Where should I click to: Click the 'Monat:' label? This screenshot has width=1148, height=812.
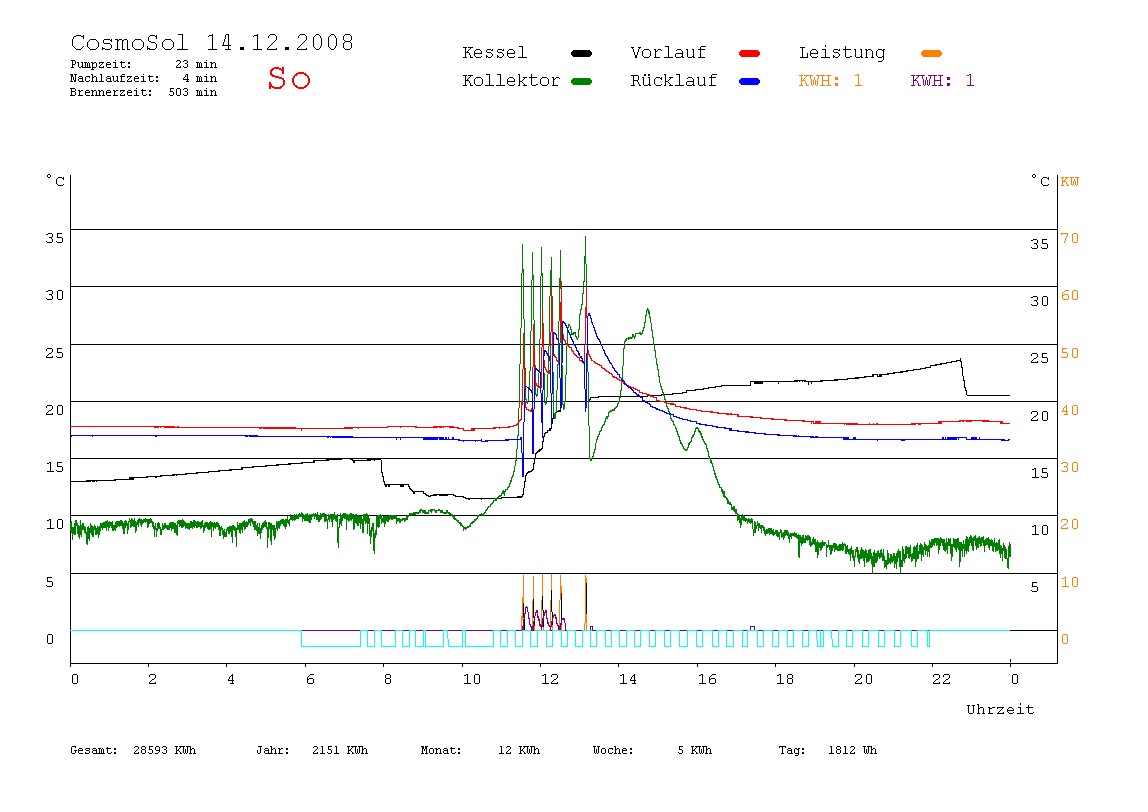(x=441, y=750)
